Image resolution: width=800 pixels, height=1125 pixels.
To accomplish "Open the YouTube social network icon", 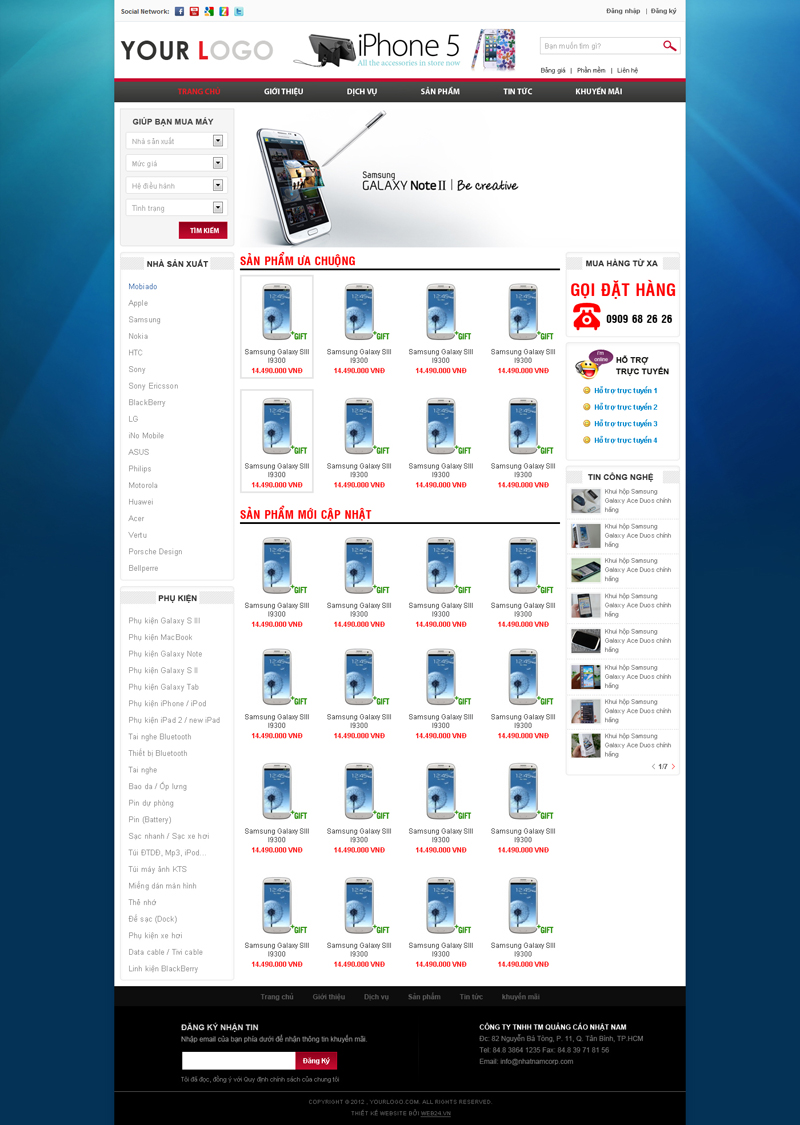I will (194, 11).
